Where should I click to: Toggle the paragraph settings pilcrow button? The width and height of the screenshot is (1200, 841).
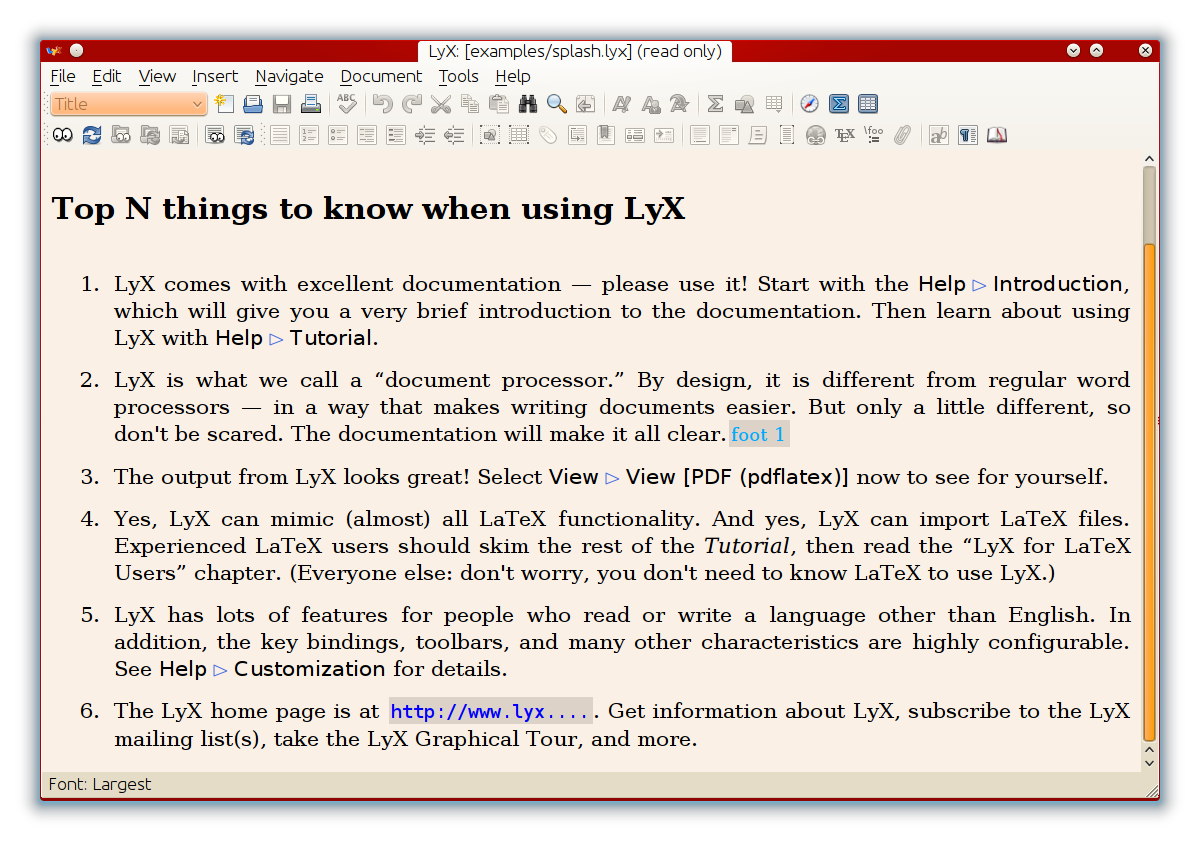point(967,135)
